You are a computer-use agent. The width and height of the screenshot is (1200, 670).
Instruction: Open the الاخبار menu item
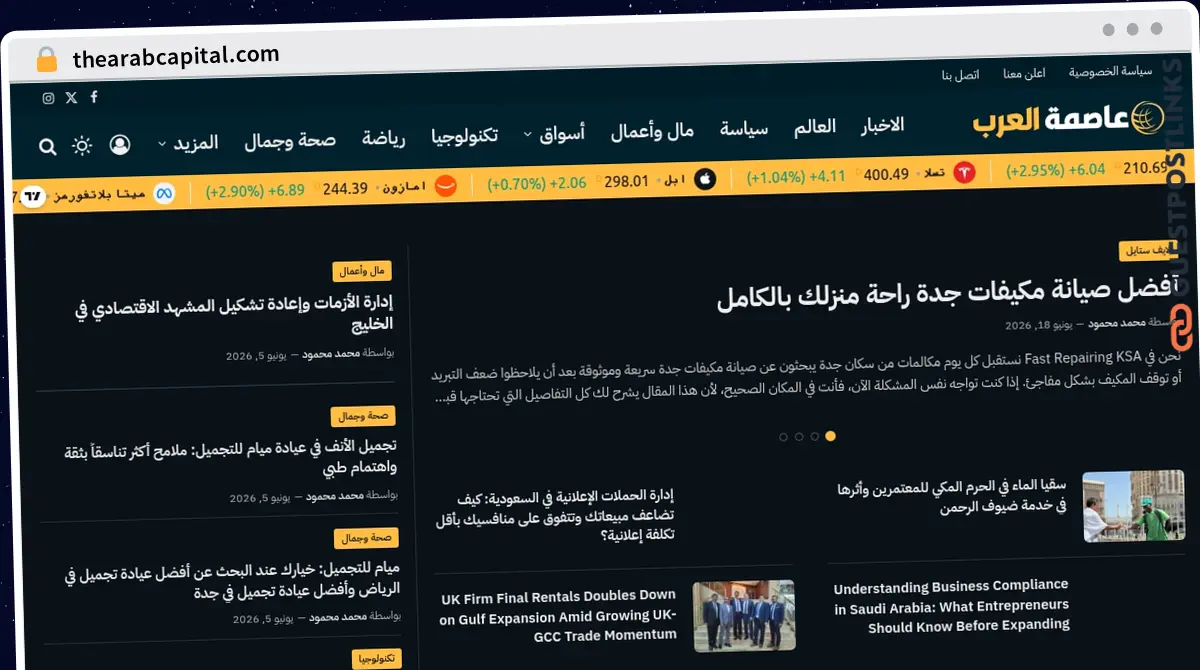pos(883,125)
